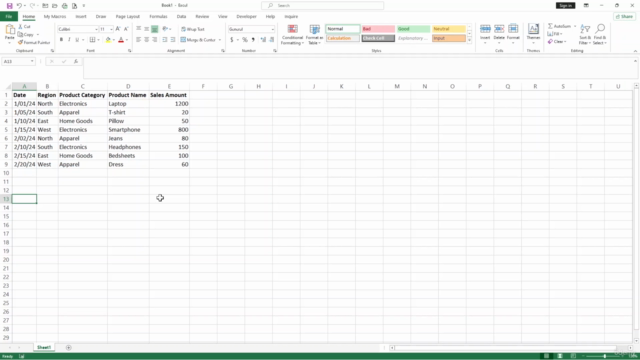Click the Insert Function fx icon
This screenshot has height=360, width=640.
(x=76, y=61)
